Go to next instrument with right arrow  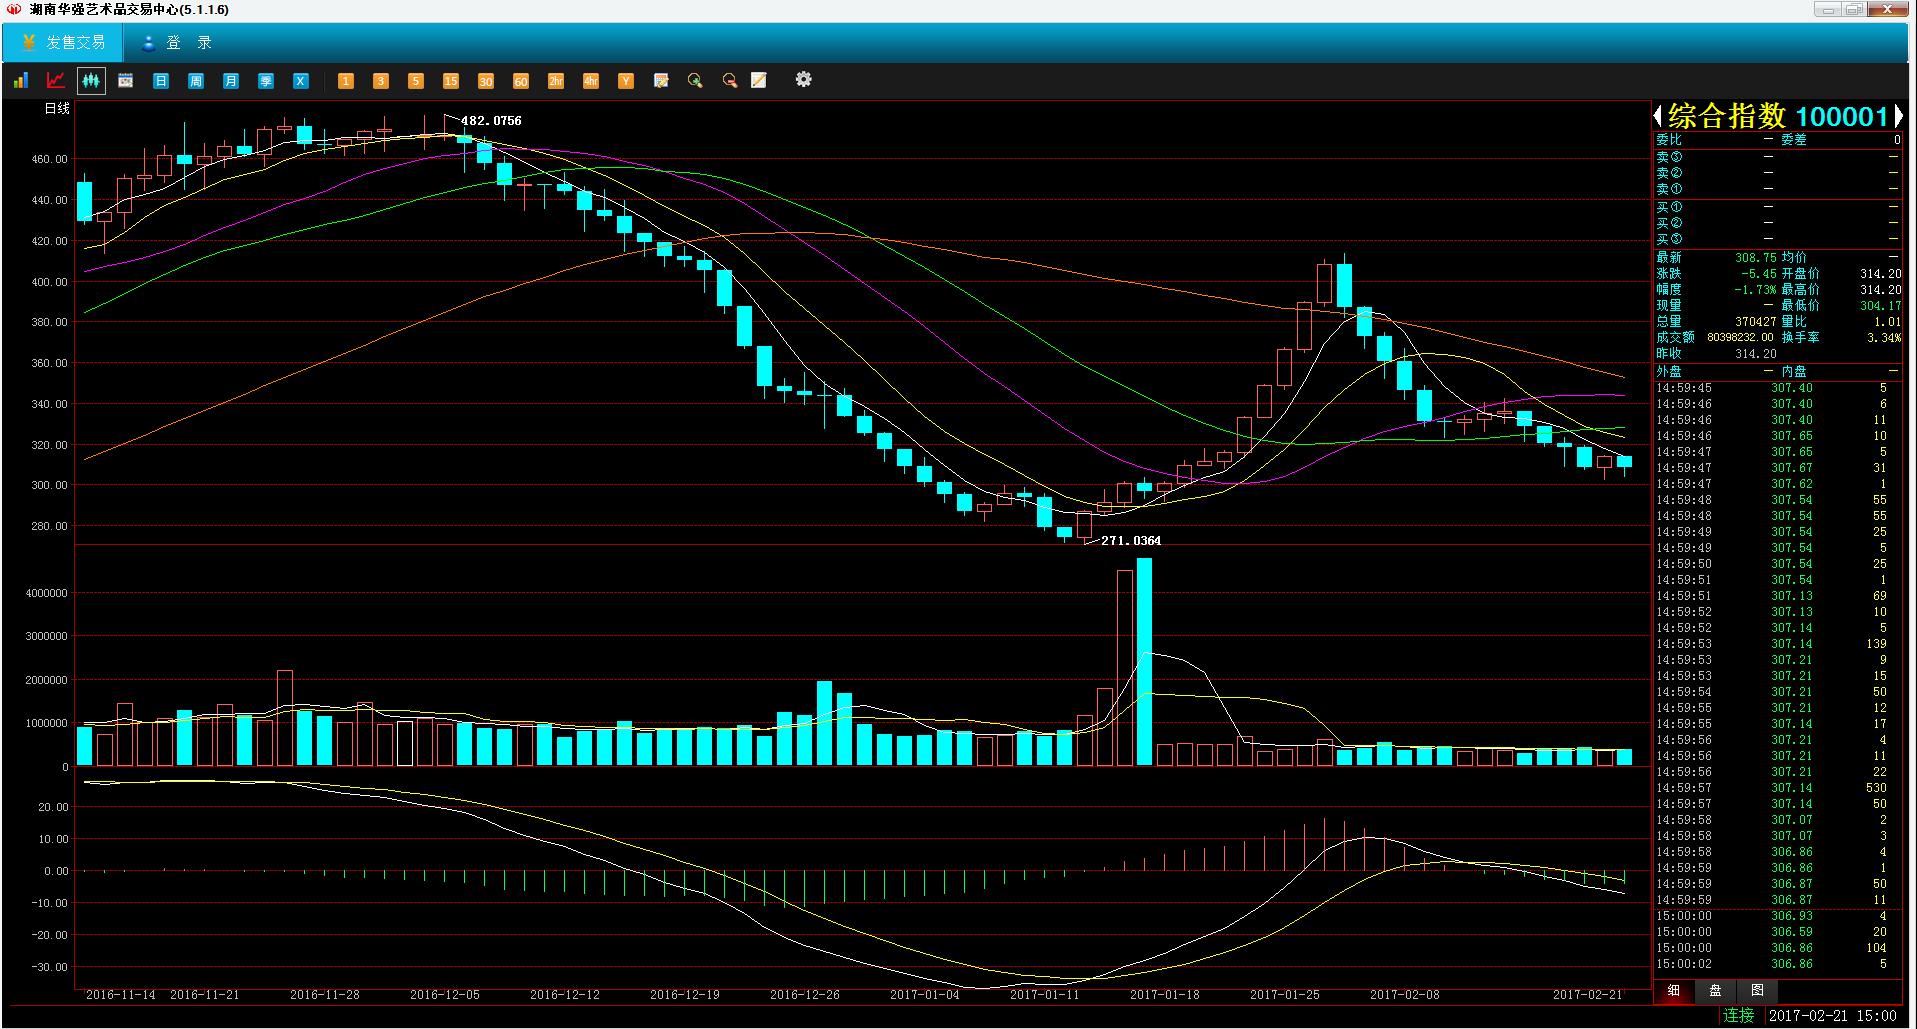pos(1897,116)
